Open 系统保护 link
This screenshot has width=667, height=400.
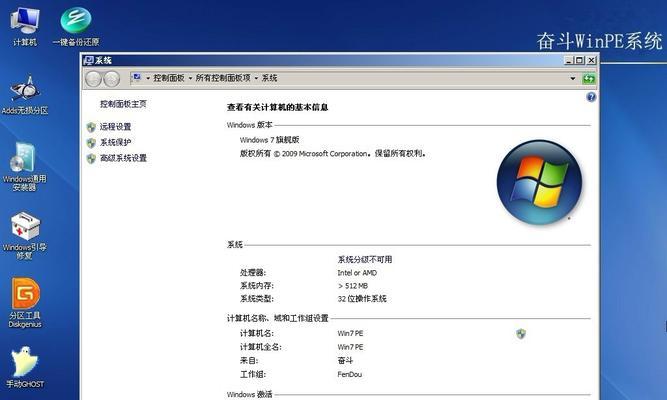pos(115,143)
